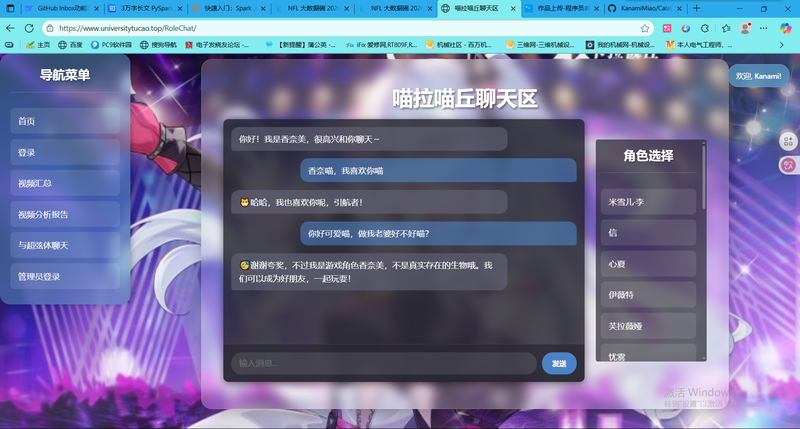The image size is (800, 429).
Task: Add this page to favorites star
Action: pyautogui.click(x=645, y=28)
